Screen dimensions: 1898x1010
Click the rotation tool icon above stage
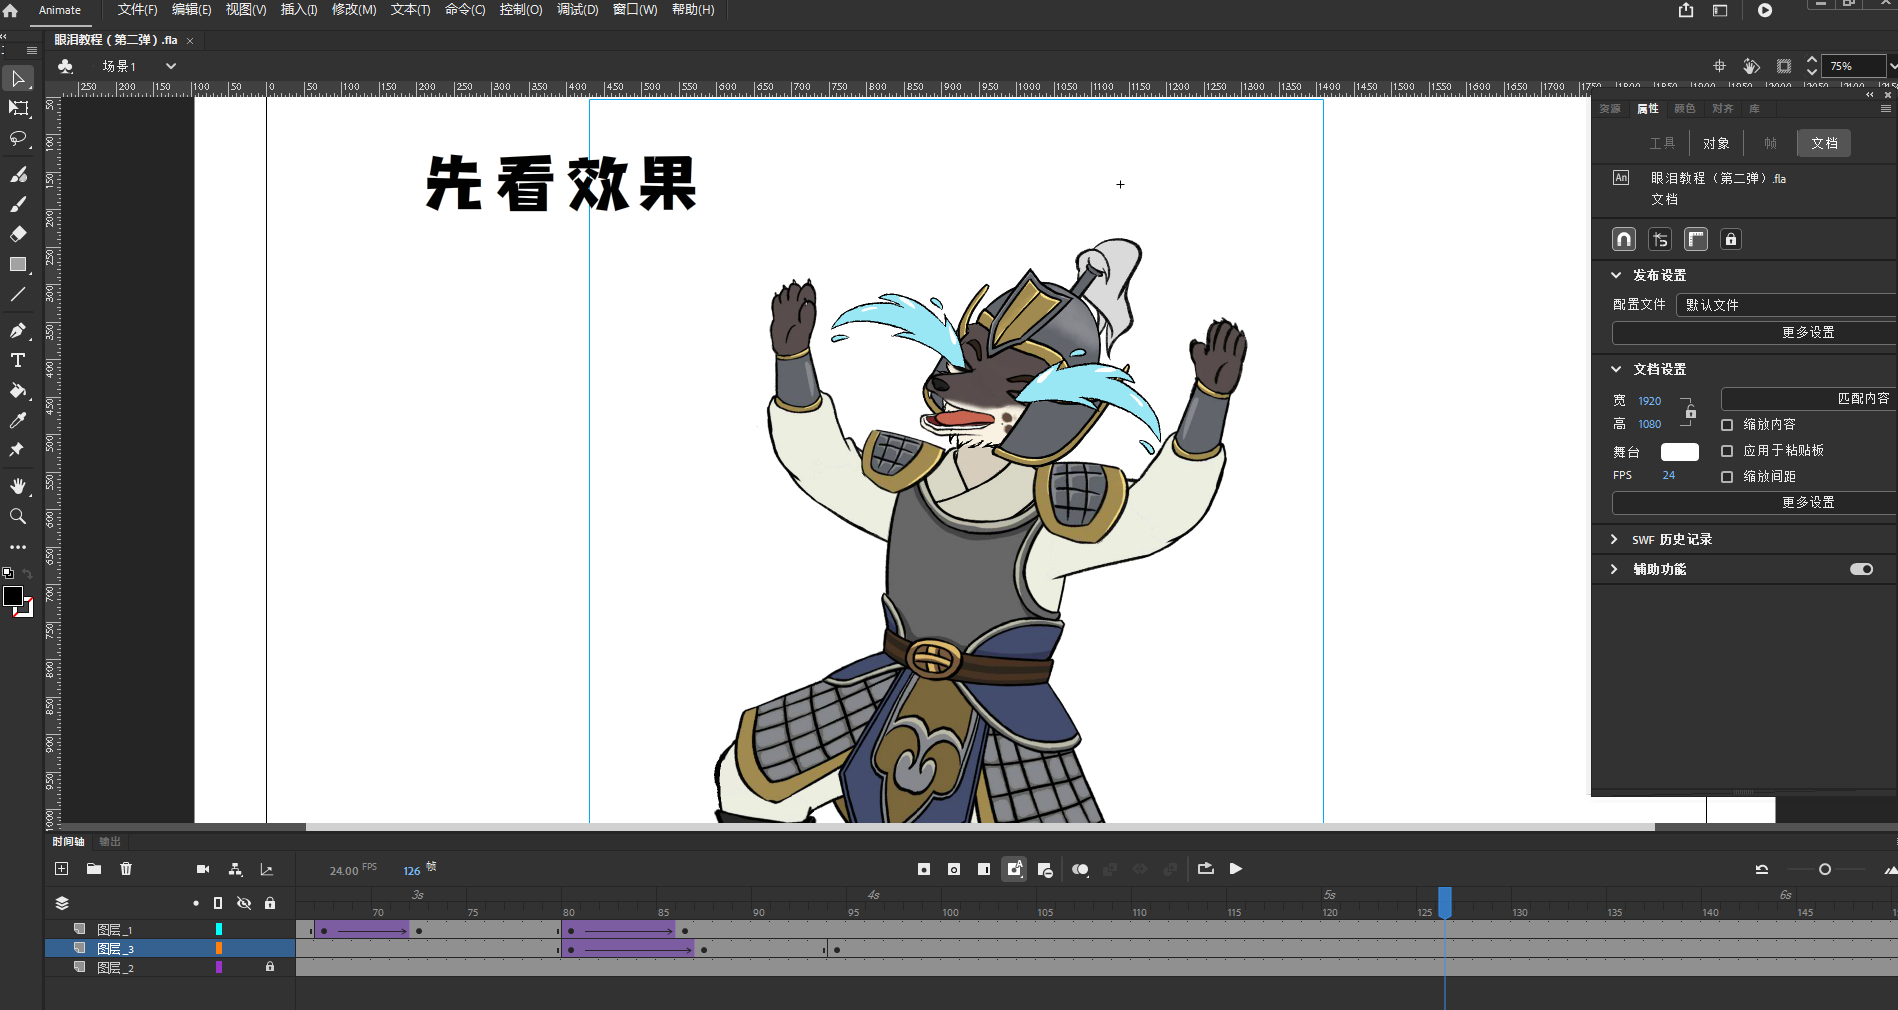(x=1751, y=66)
